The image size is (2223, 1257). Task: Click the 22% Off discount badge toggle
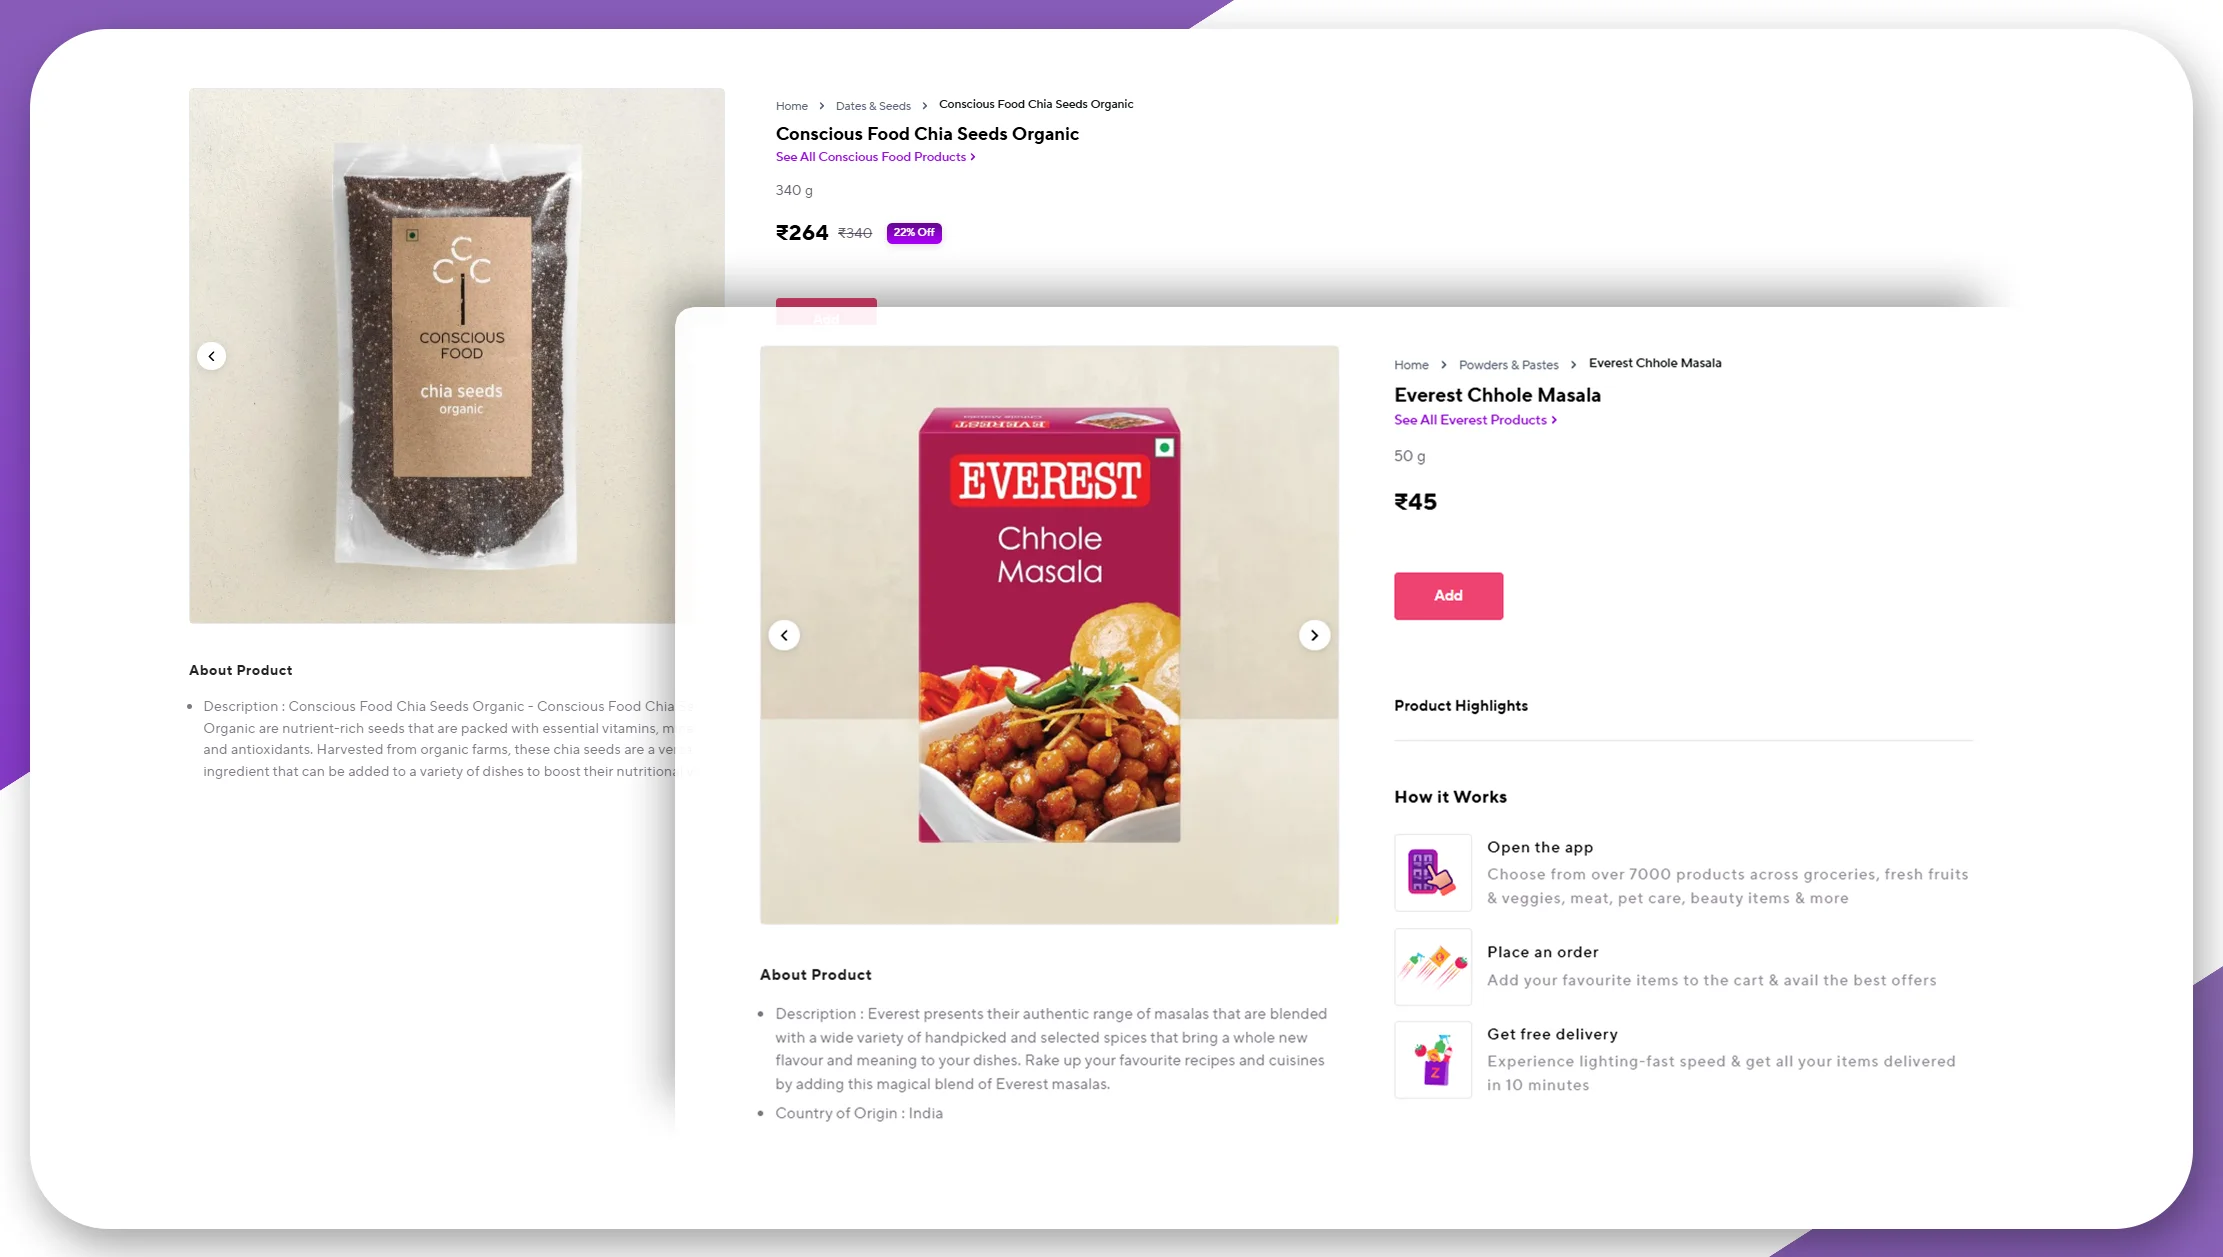[x=911, y=232]
